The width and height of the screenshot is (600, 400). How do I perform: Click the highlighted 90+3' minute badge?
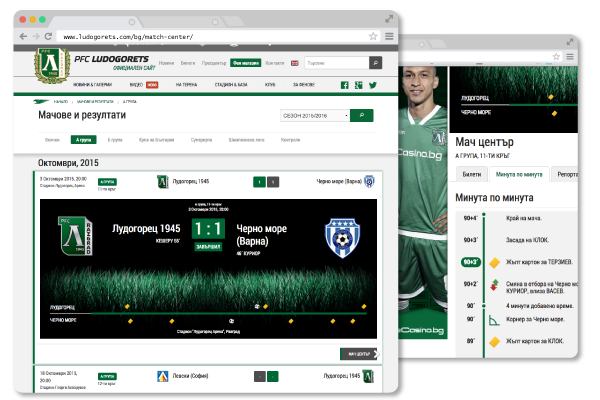coord(471,262)
